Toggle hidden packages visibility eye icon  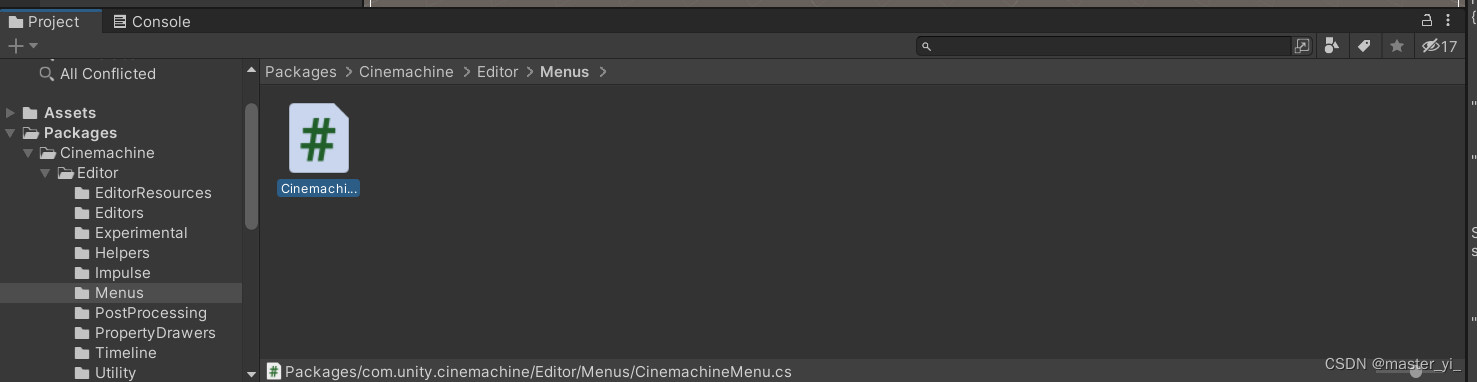pos(1439,46)
